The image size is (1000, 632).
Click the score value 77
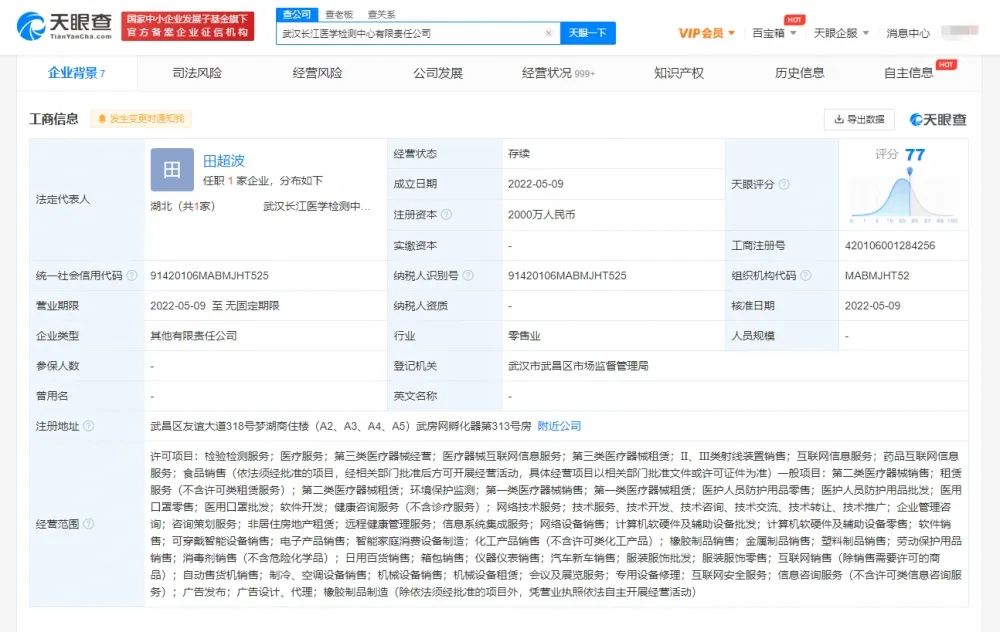[x=915, y=154]
